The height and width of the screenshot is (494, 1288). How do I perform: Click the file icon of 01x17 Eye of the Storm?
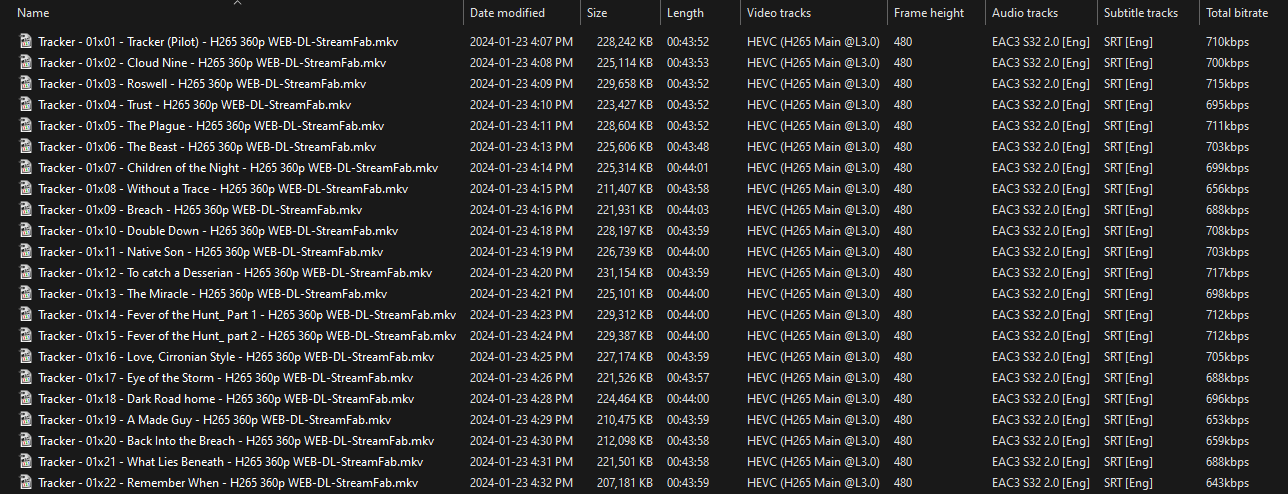click(26, 378)
